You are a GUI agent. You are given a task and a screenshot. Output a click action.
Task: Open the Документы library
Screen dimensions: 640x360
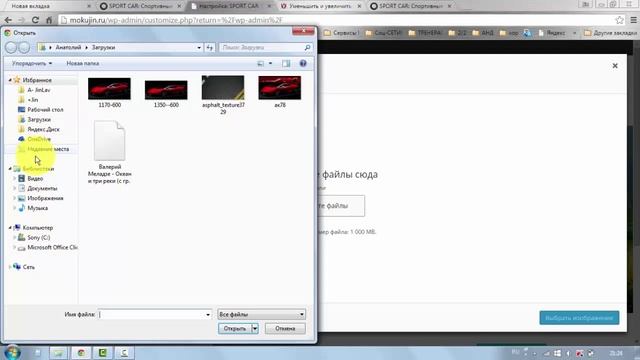pyautogui.click(x=42, y=188)
